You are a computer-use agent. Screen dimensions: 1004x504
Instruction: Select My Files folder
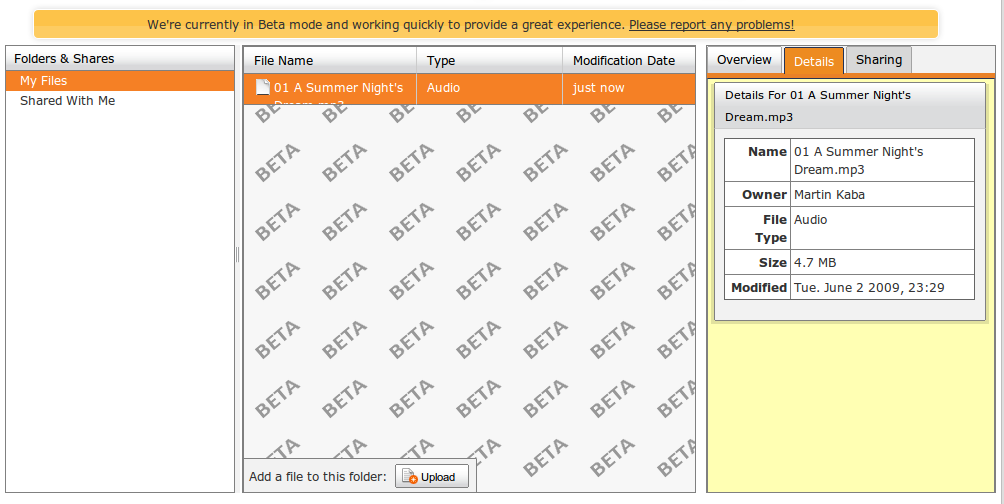44,81
